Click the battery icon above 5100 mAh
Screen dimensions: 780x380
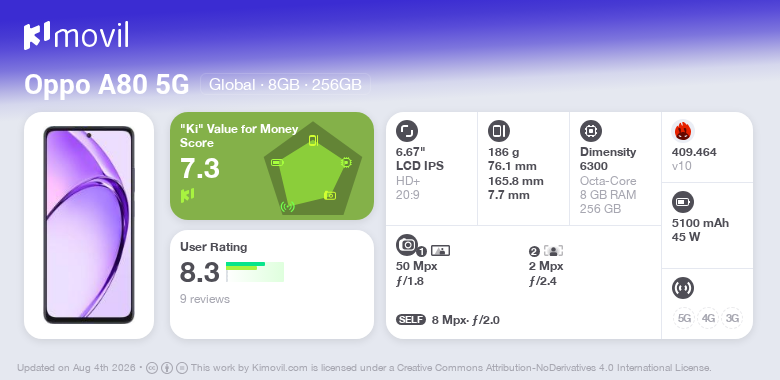click(x=682, y=202)
